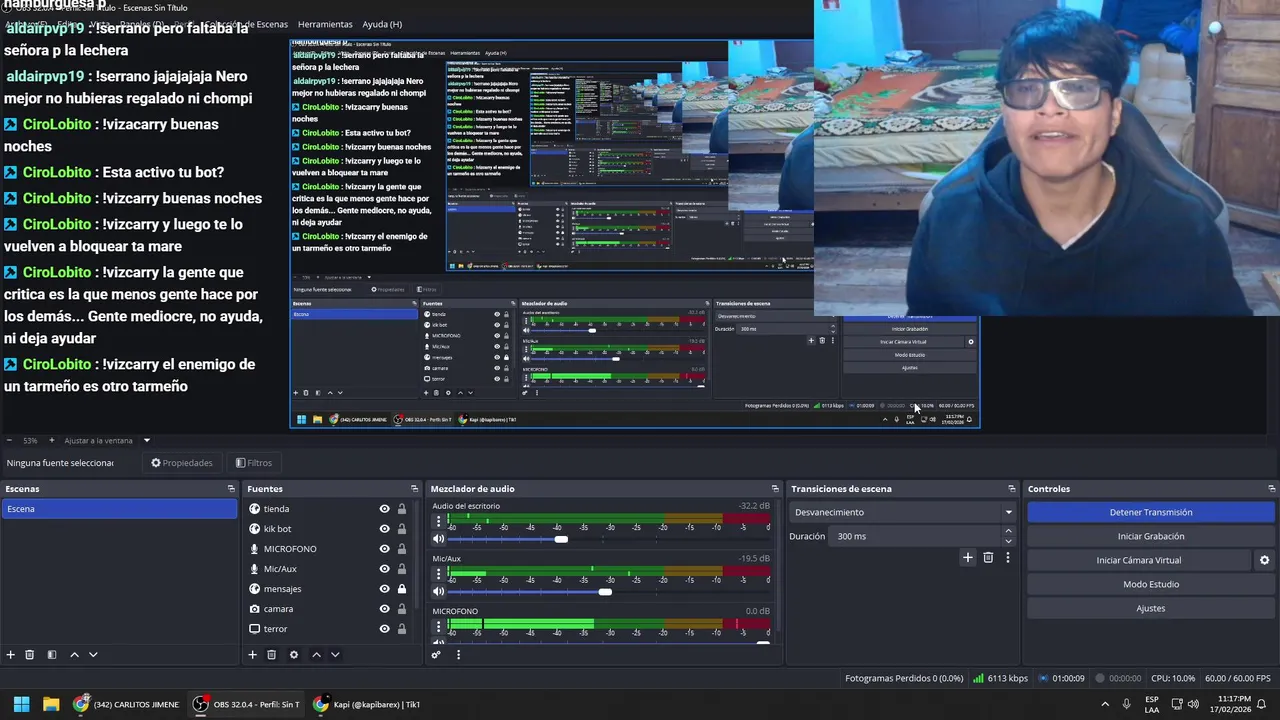
Task: Open Propiedades of the selected source
Action: point(182,463)
